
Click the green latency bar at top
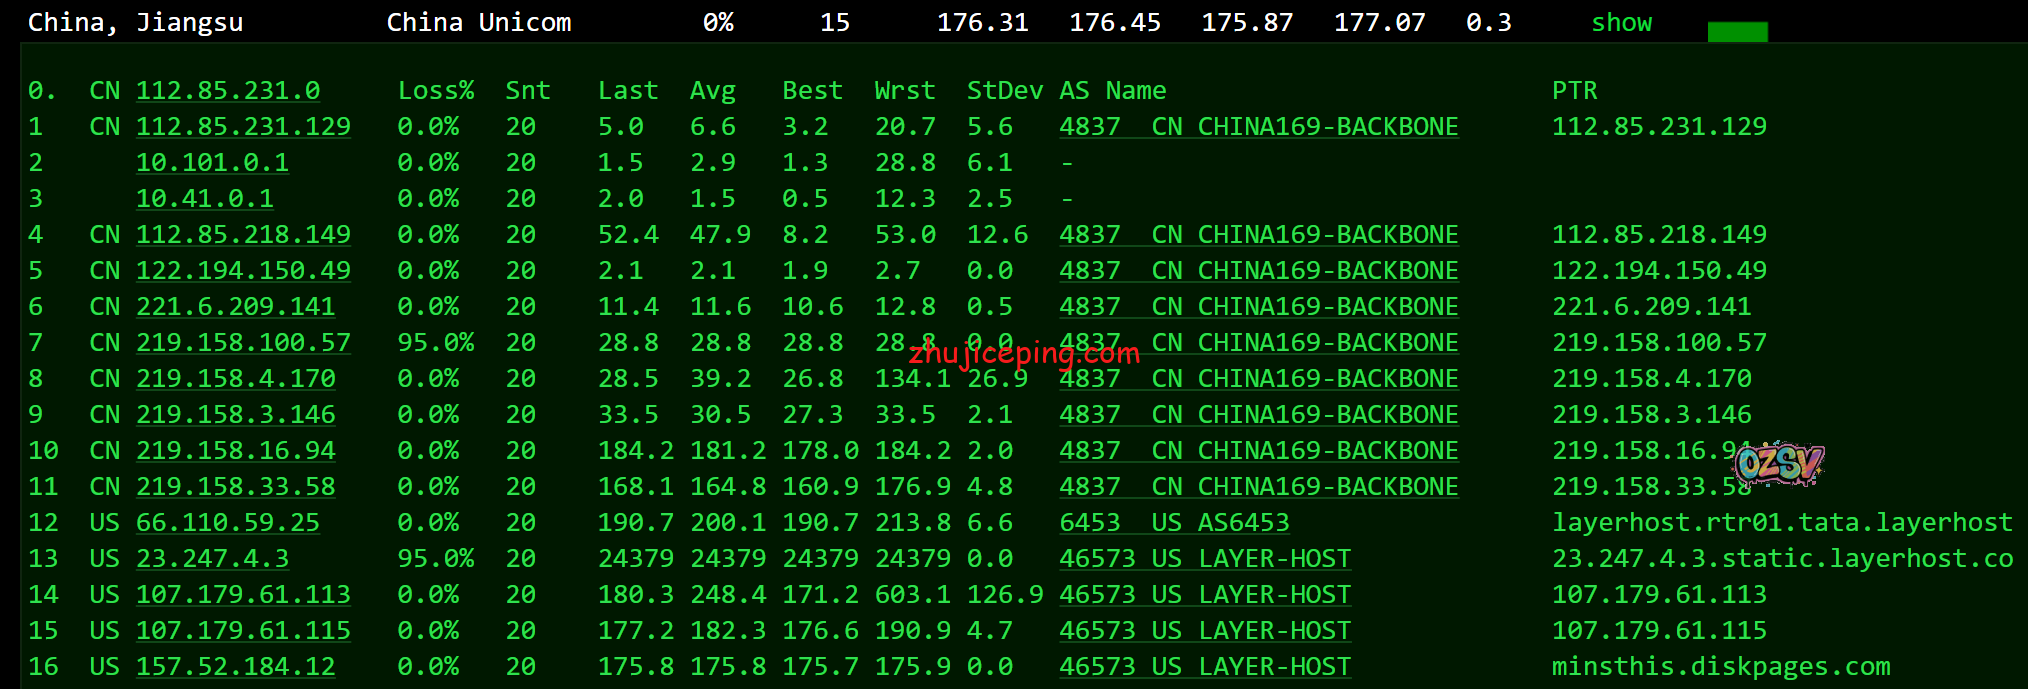(1737, 32)
